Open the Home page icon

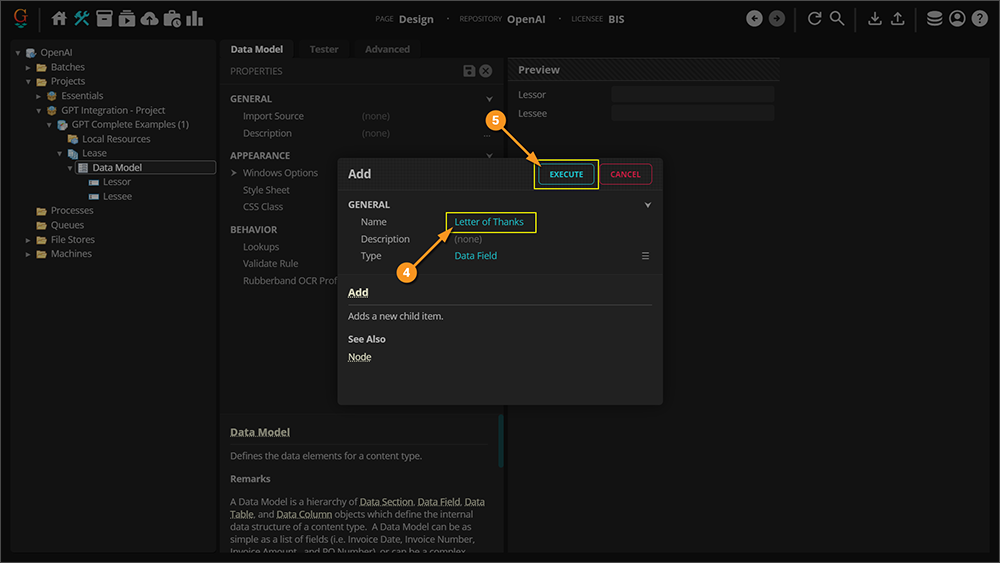point(59,18)
